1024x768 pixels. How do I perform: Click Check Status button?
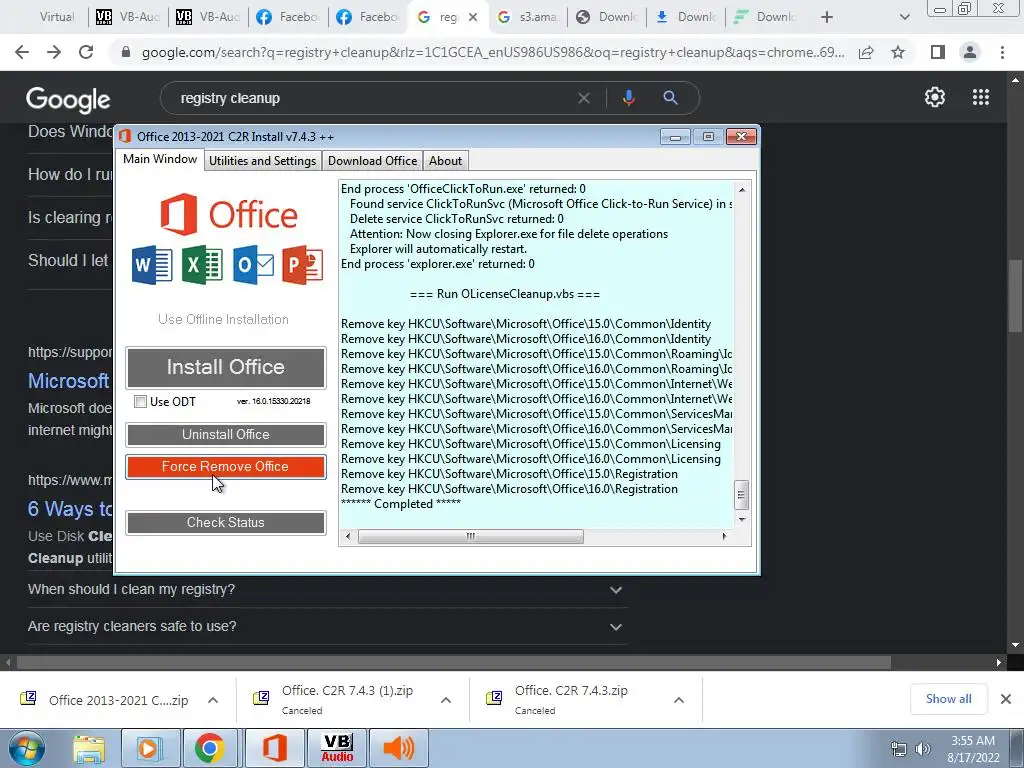[225, 522]
